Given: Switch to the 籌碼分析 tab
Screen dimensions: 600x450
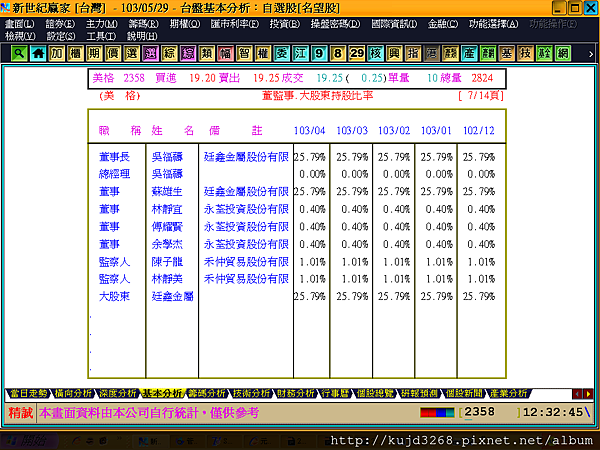Looking at the screenshot, I should click(x=207, y=393).
